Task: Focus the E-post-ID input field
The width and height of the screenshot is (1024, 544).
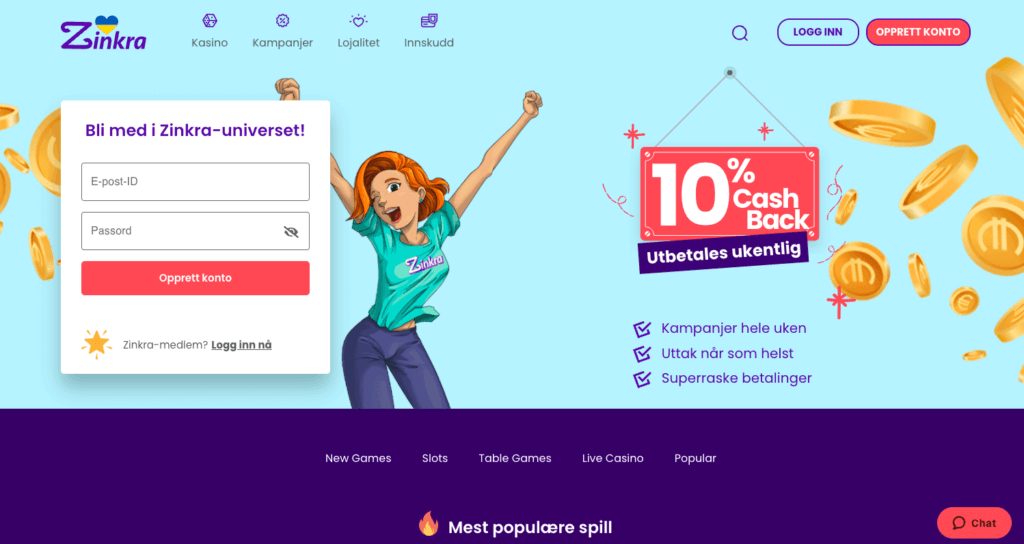Action: (195, 182)
